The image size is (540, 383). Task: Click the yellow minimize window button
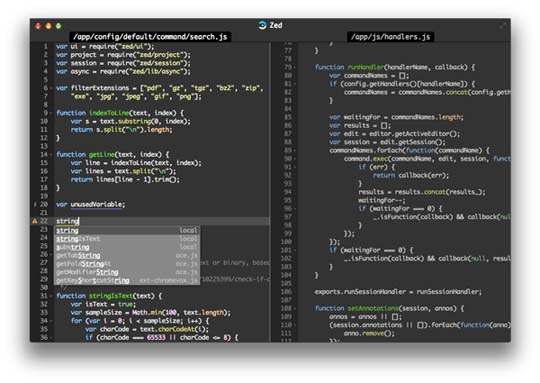pos(49,26)
